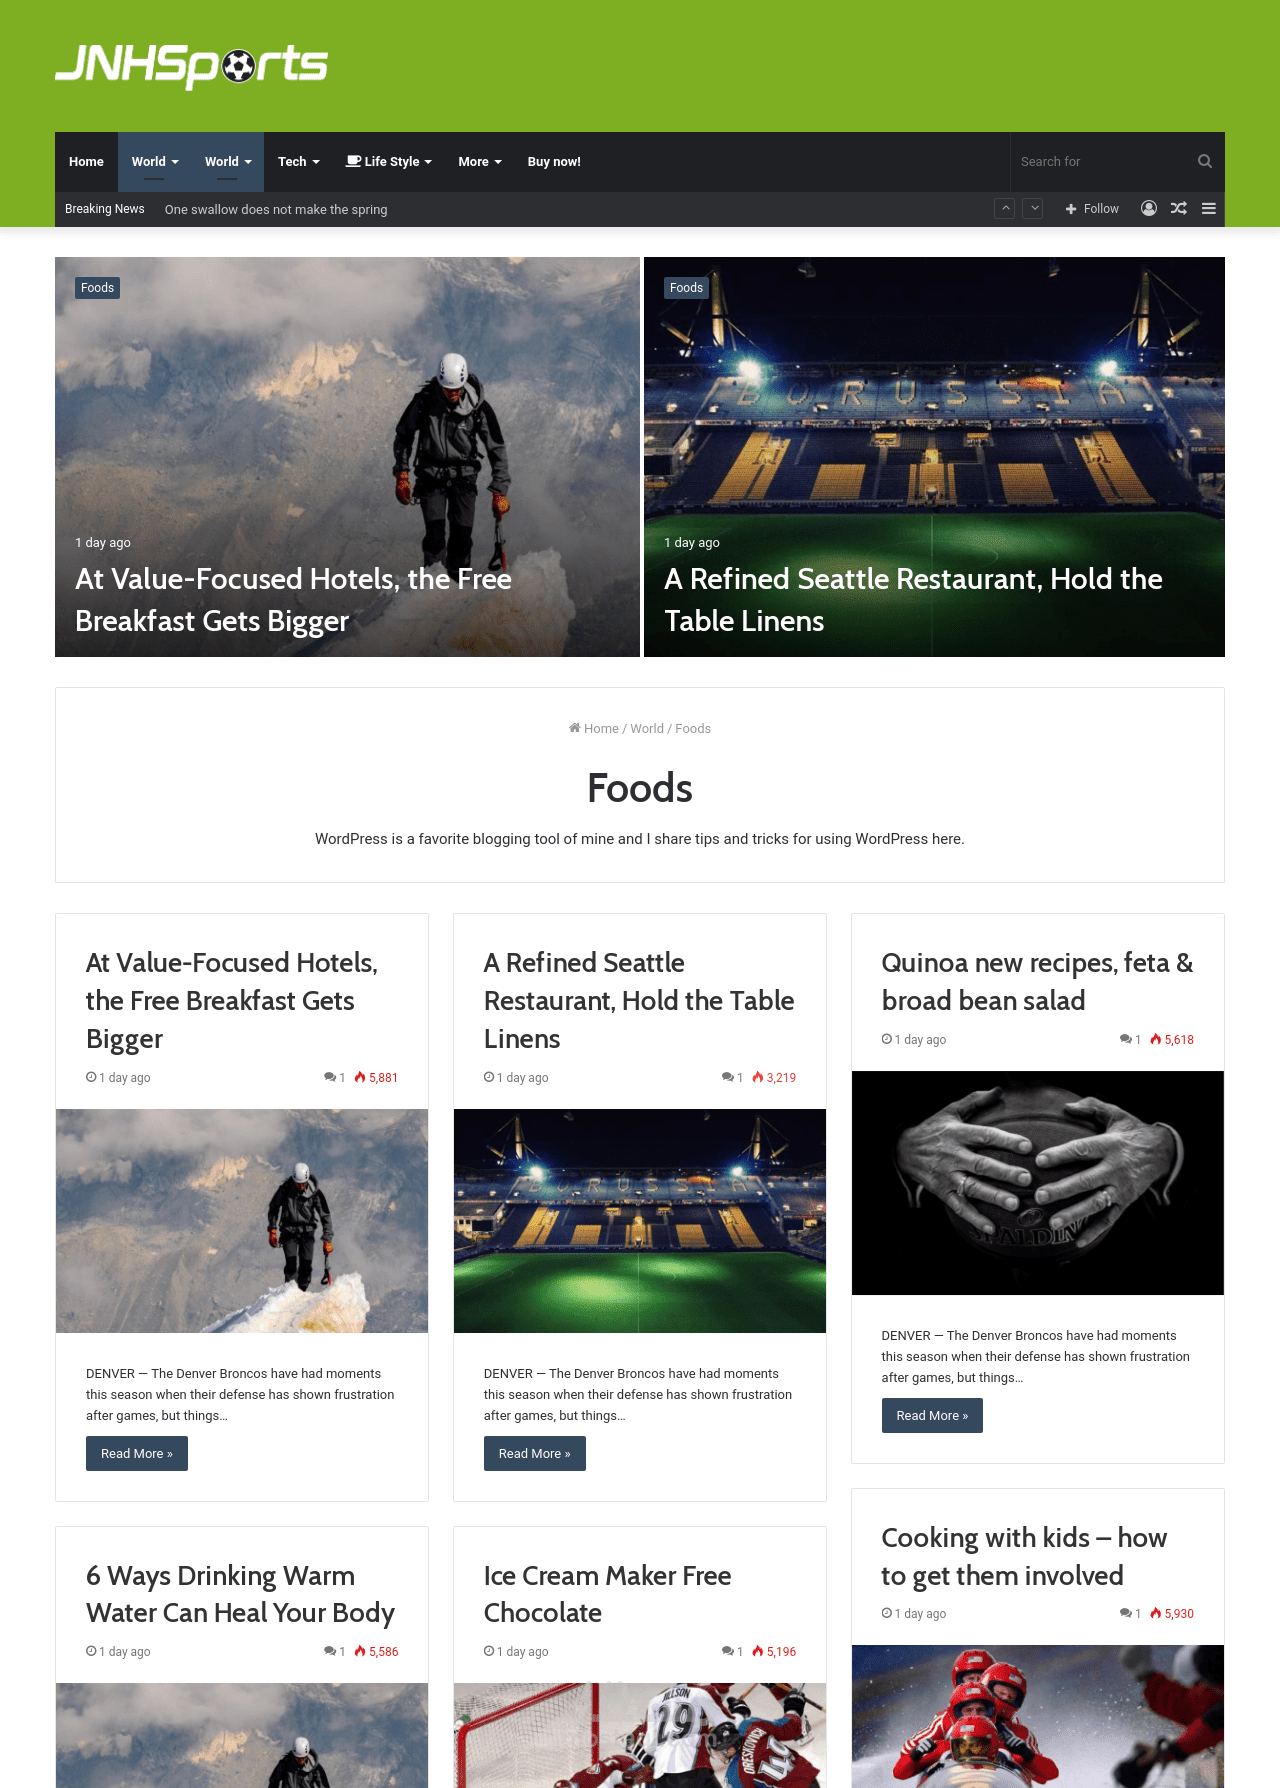This screenshot has height=1788, width=1280.
Task: Expand the Tech dropdown menu
Action: click(299, 162)
